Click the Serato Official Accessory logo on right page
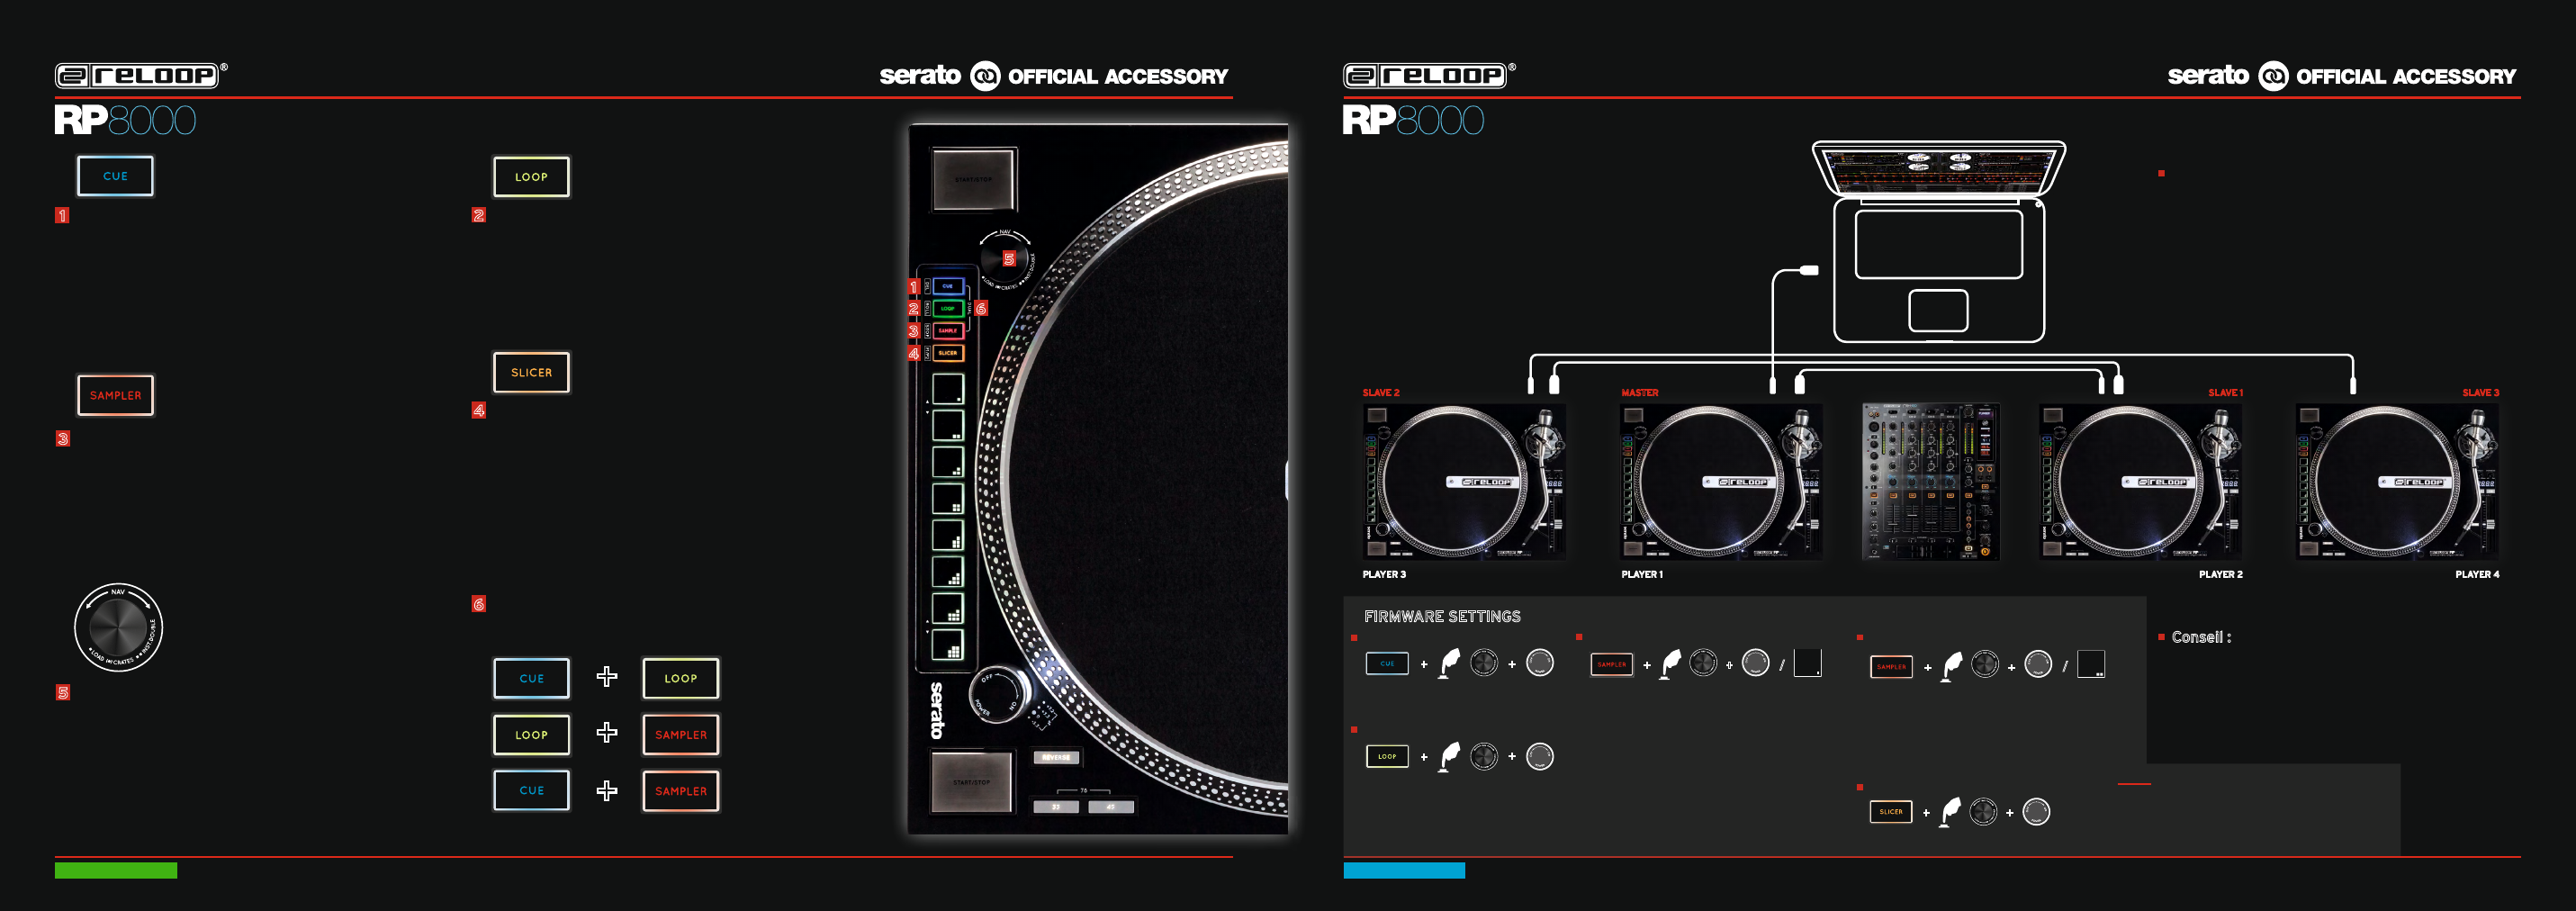Viewport: 2576px width, 911px height. click(2341, 76)
